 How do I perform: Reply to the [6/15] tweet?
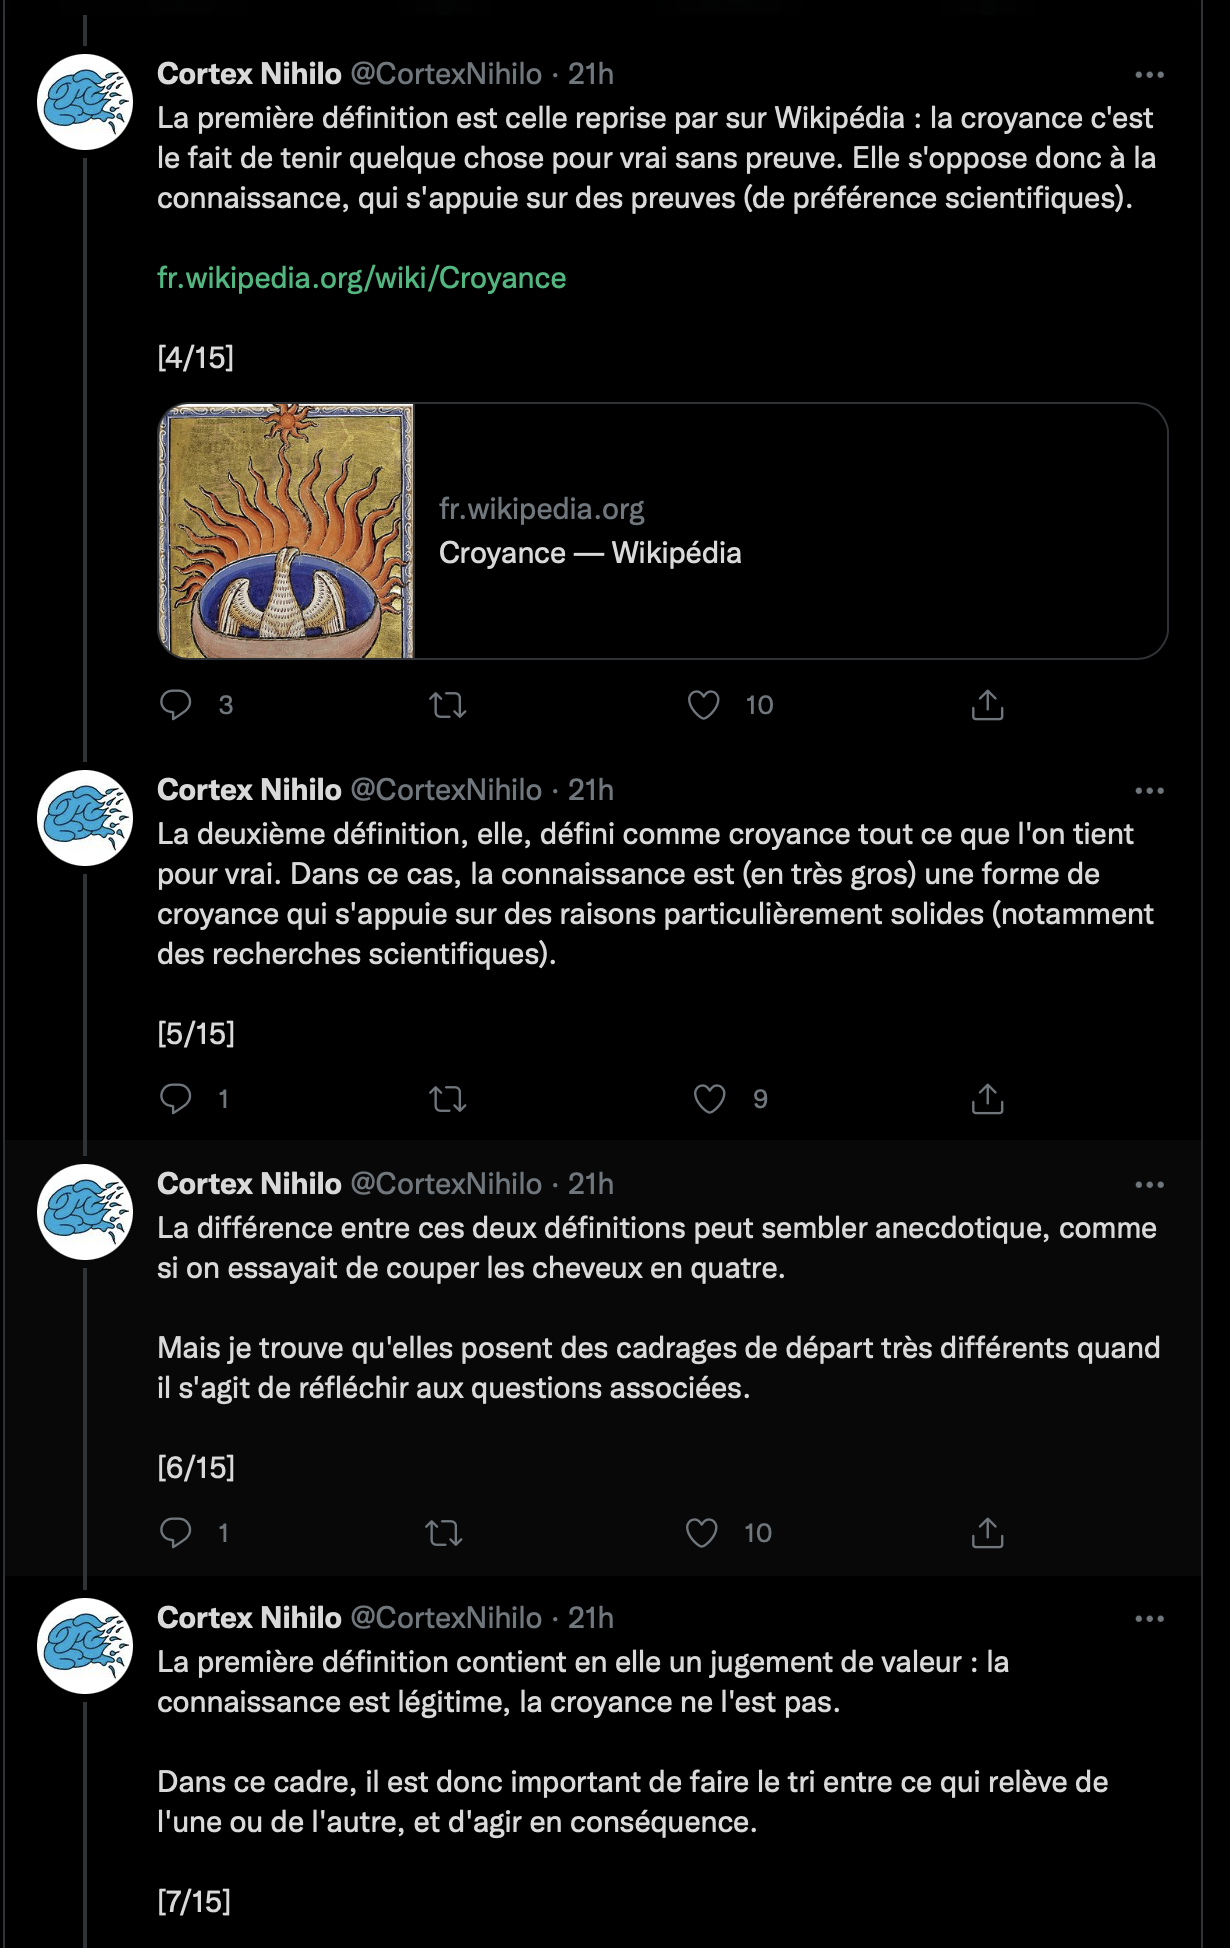tap(176, 1533)
